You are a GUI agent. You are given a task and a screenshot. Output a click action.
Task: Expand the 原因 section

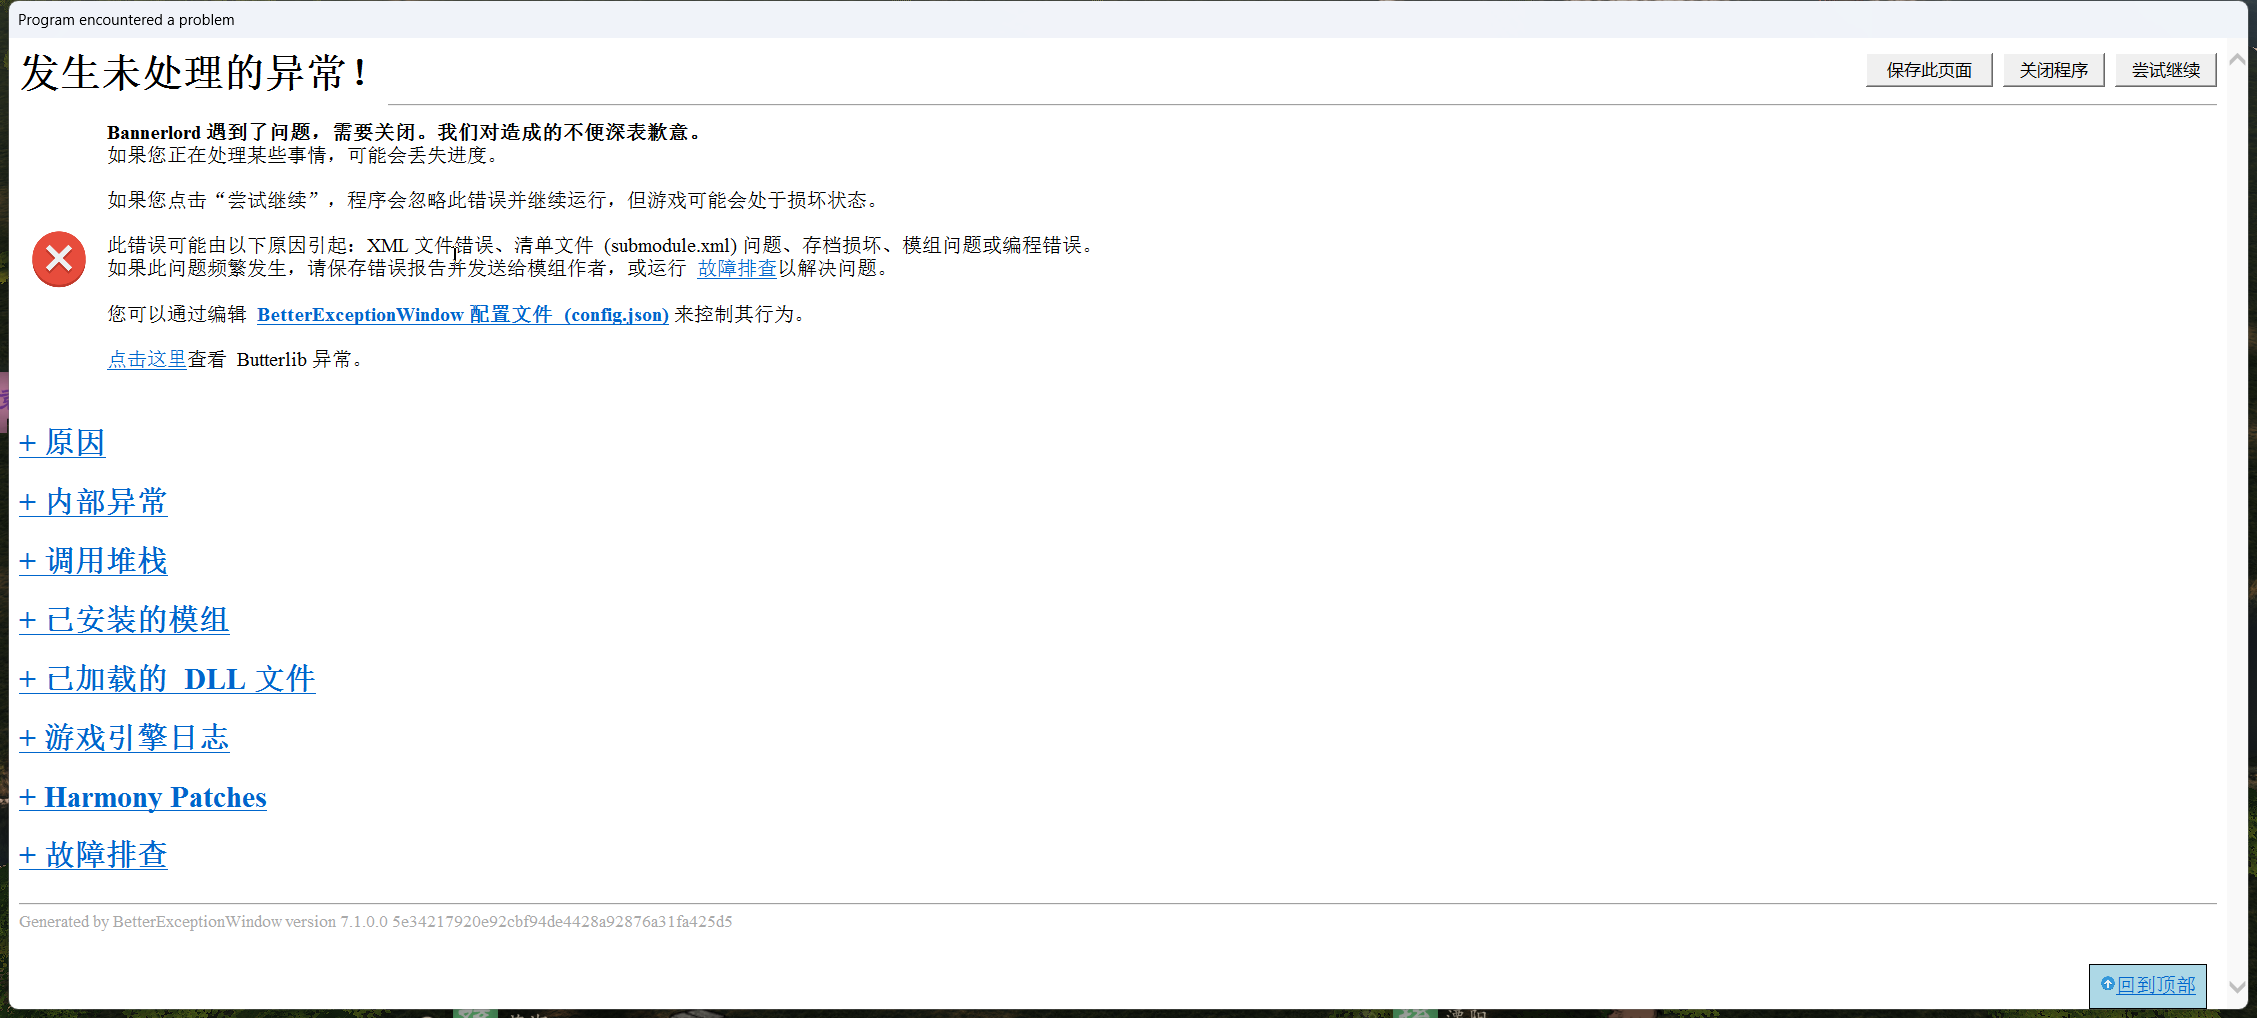62,443
